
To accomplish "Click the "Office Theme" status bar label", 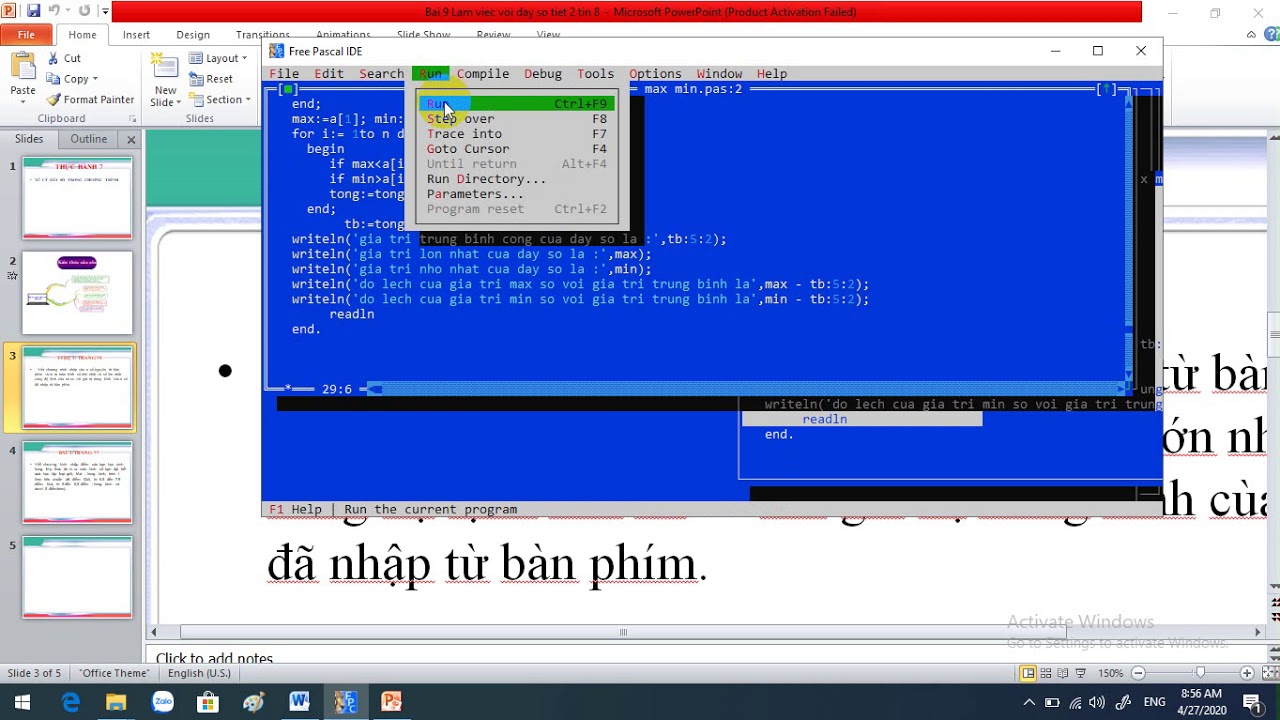I will (x=114, y=673).
